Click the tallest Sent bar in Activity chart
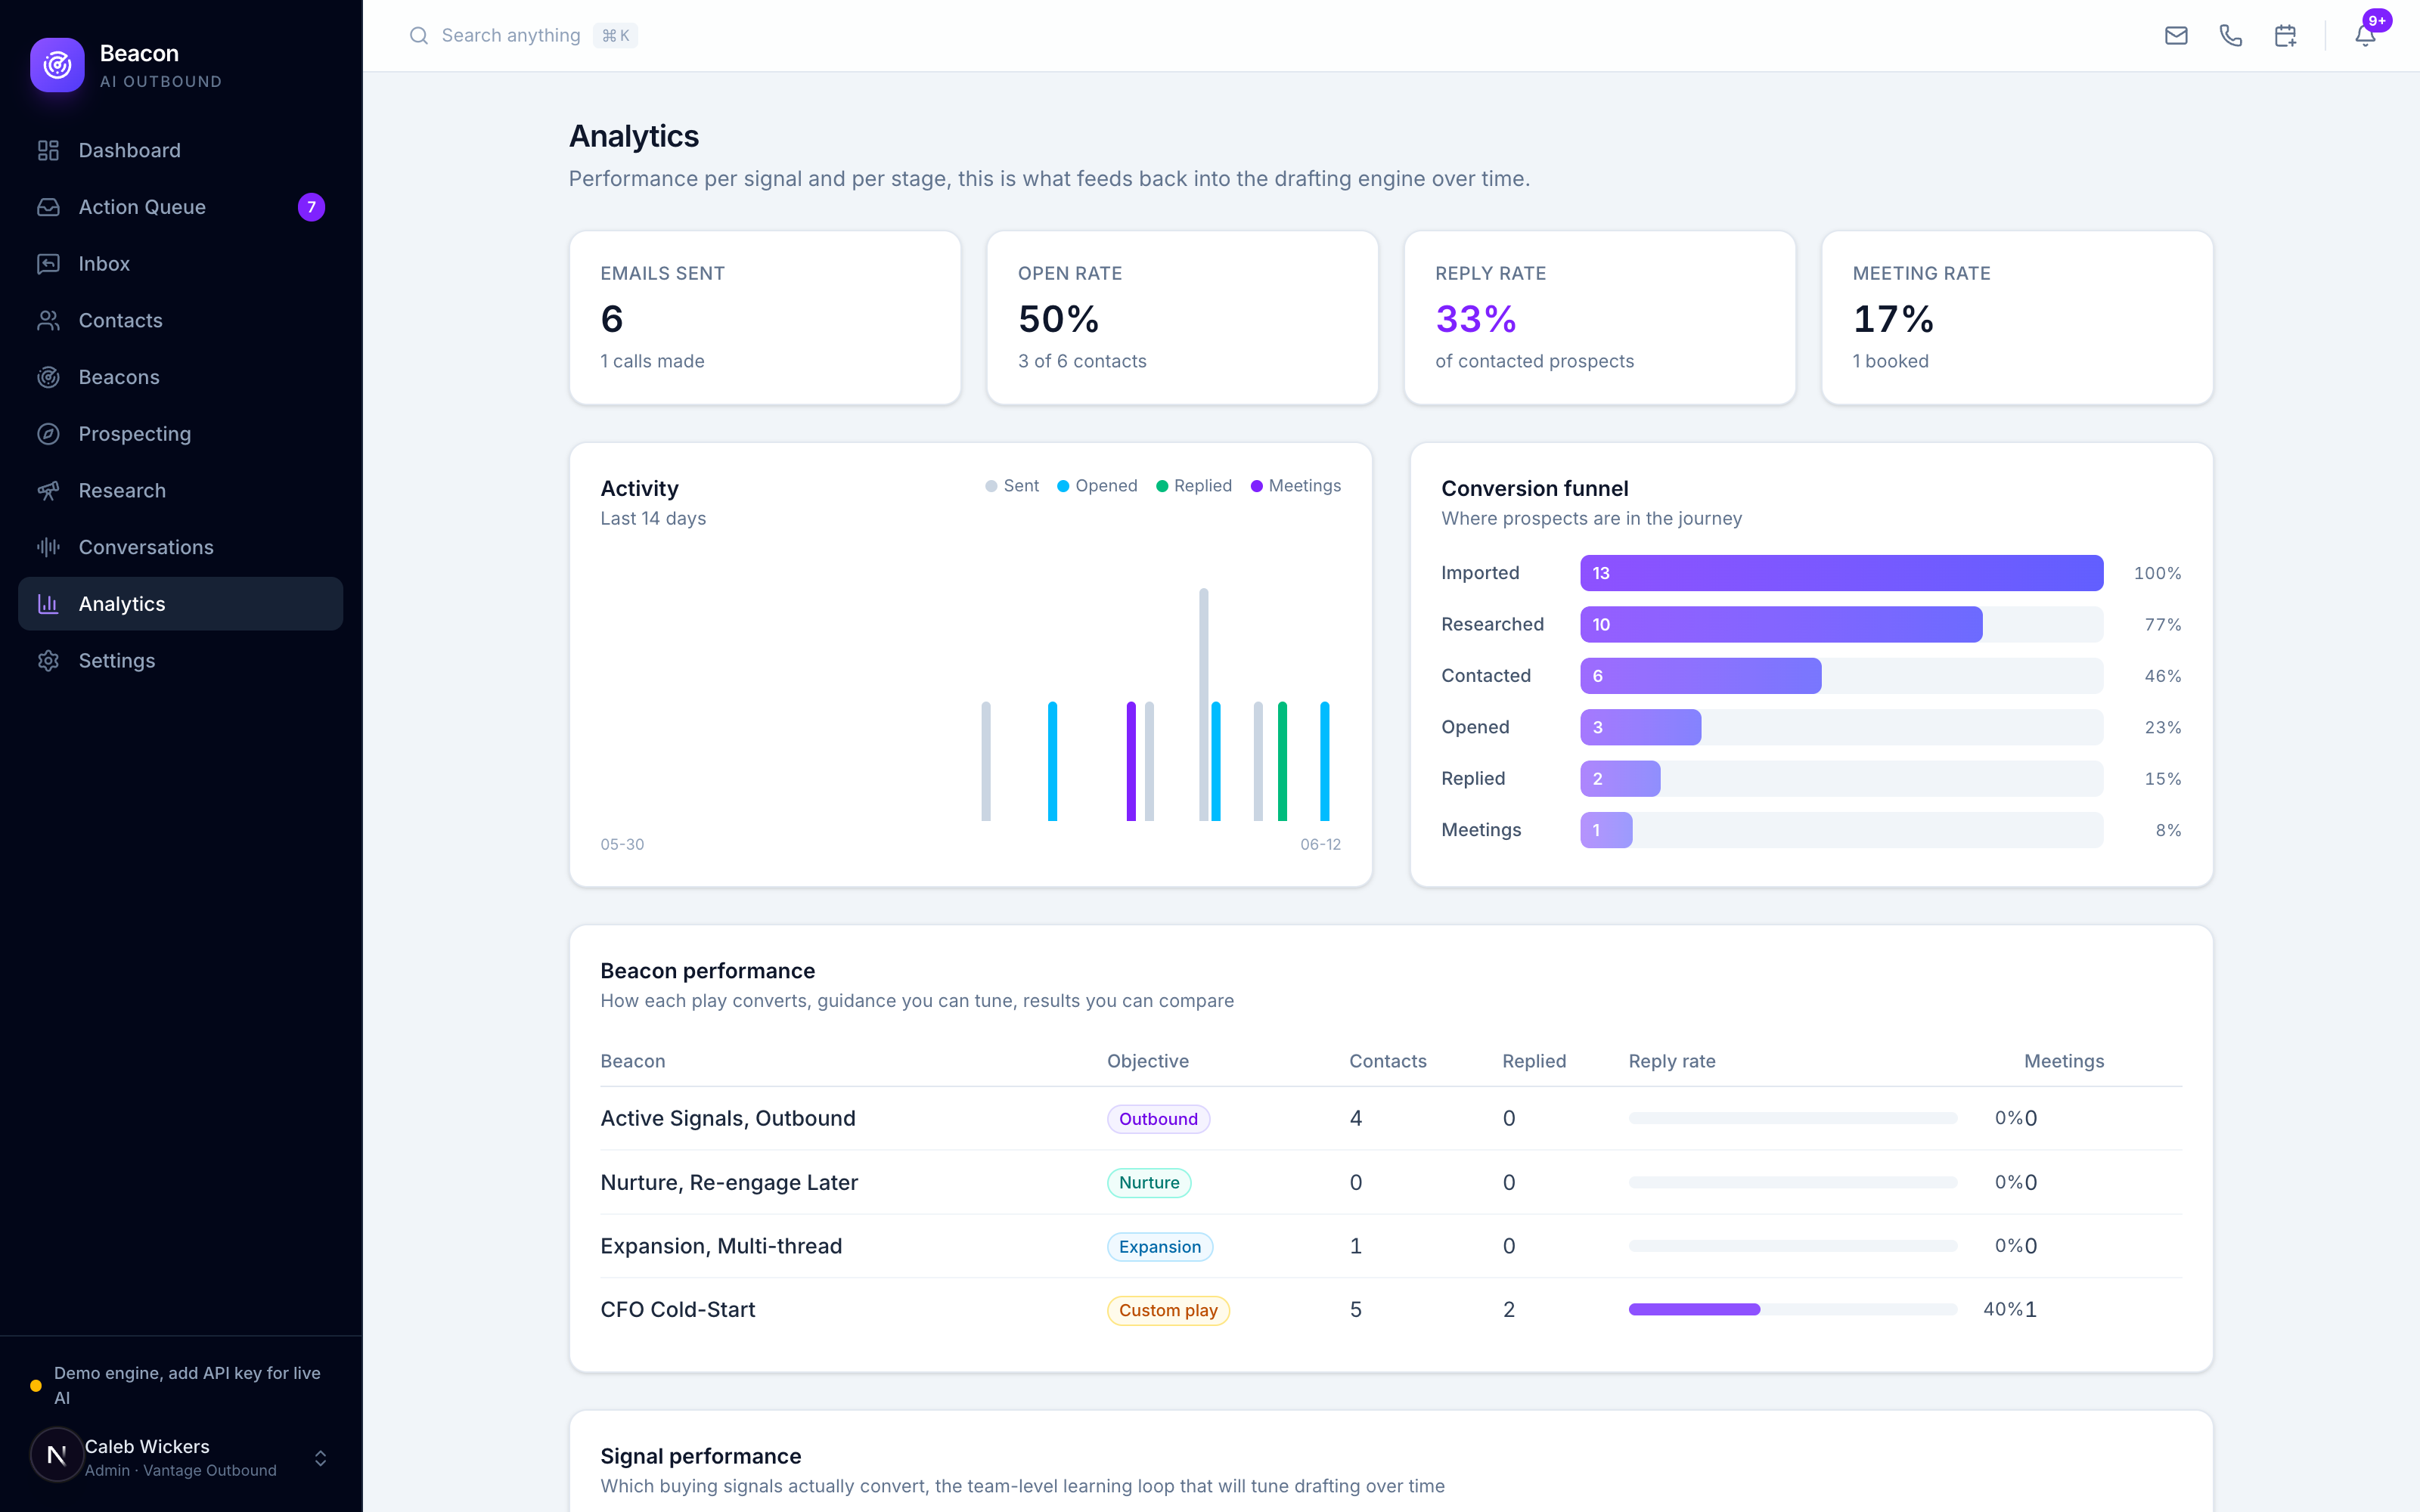 1204,704
